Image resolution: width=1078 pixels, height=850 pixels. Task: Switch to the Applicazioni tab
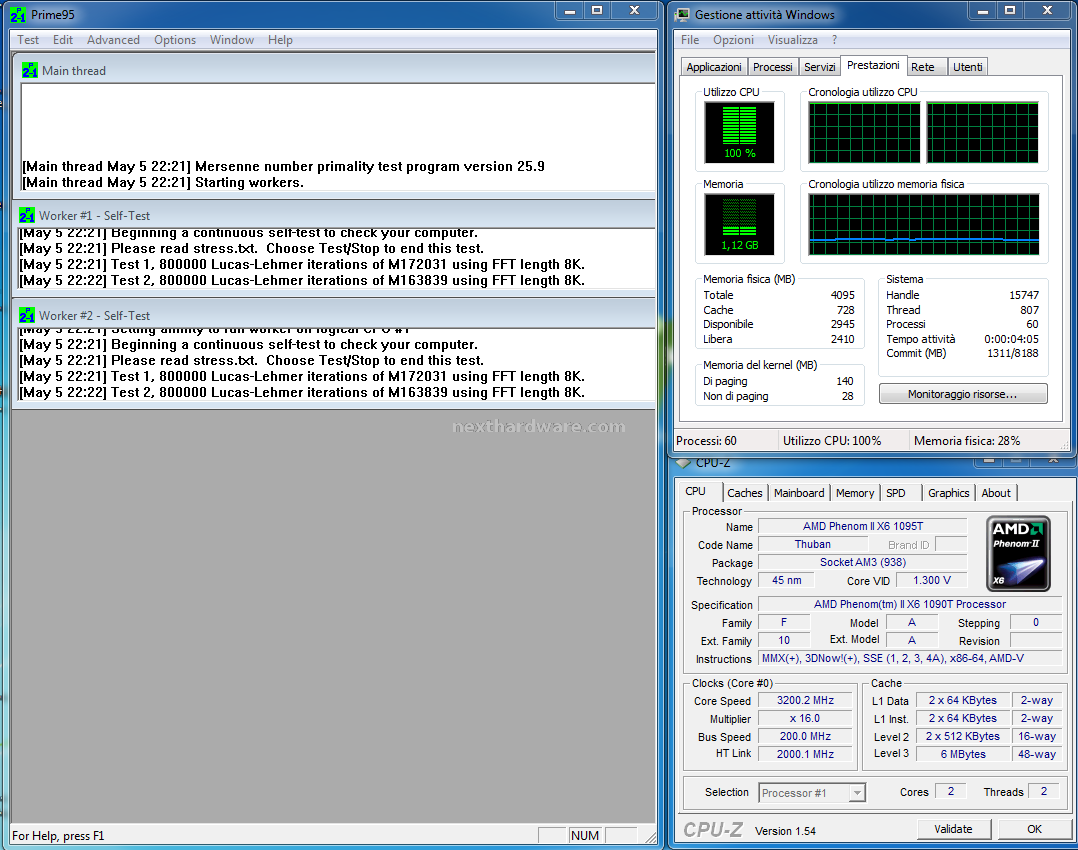coord(714,67)
